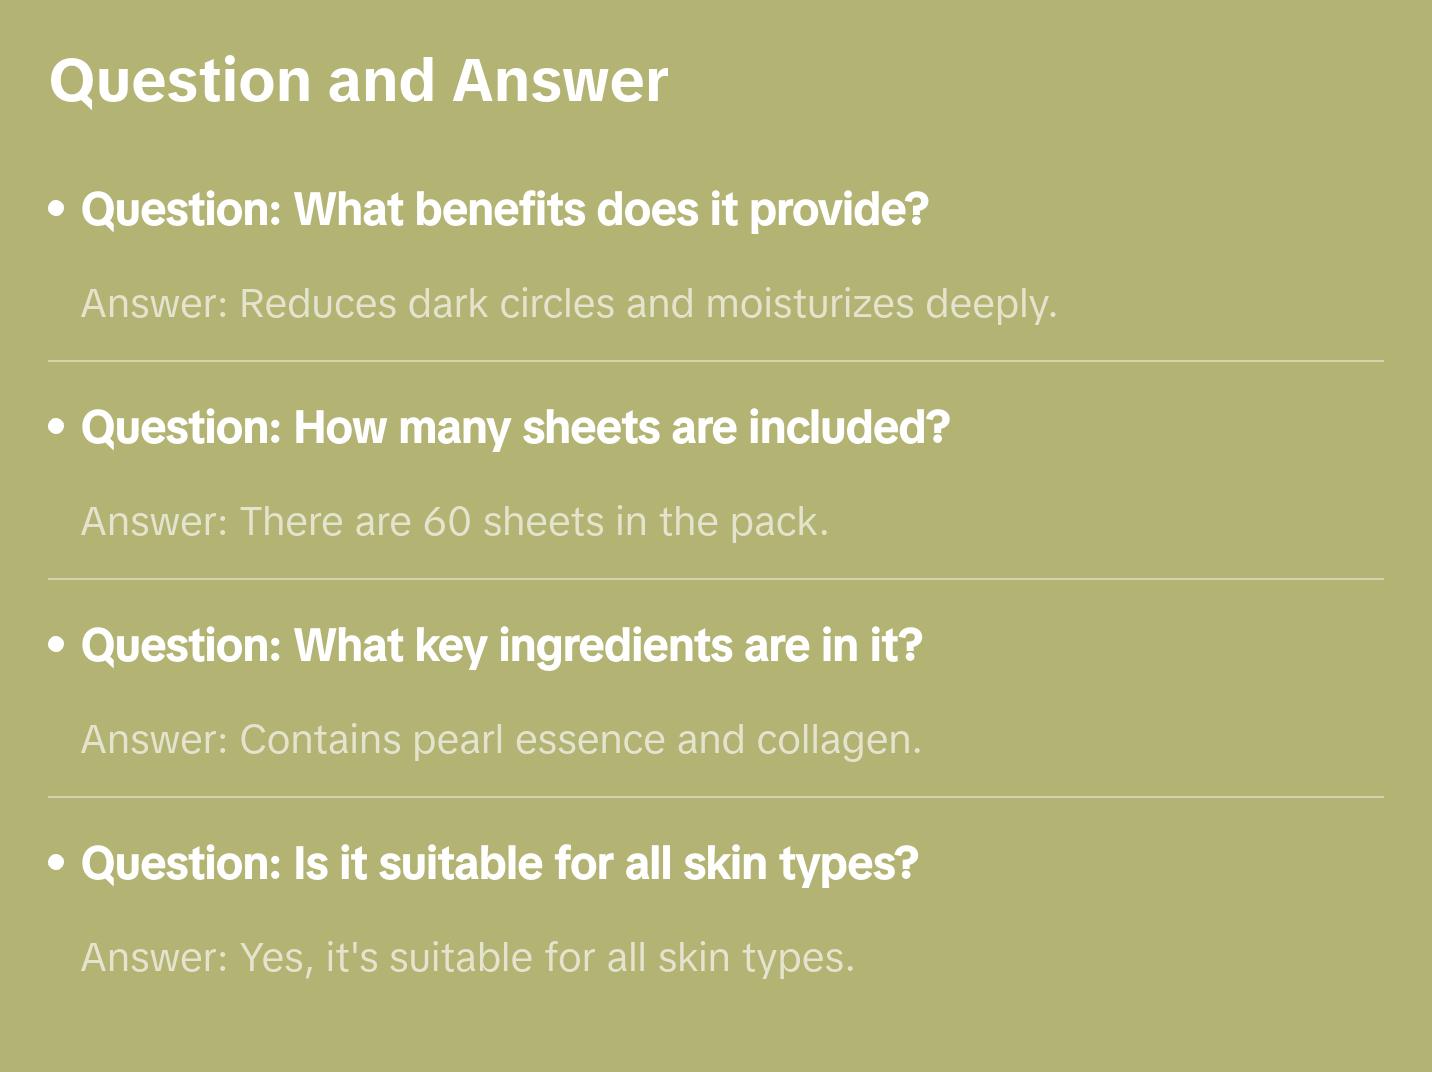Screen dimensions: 1432x1072
Task: Click the bullet beside the sheets question
Action: tap(57, 428)
